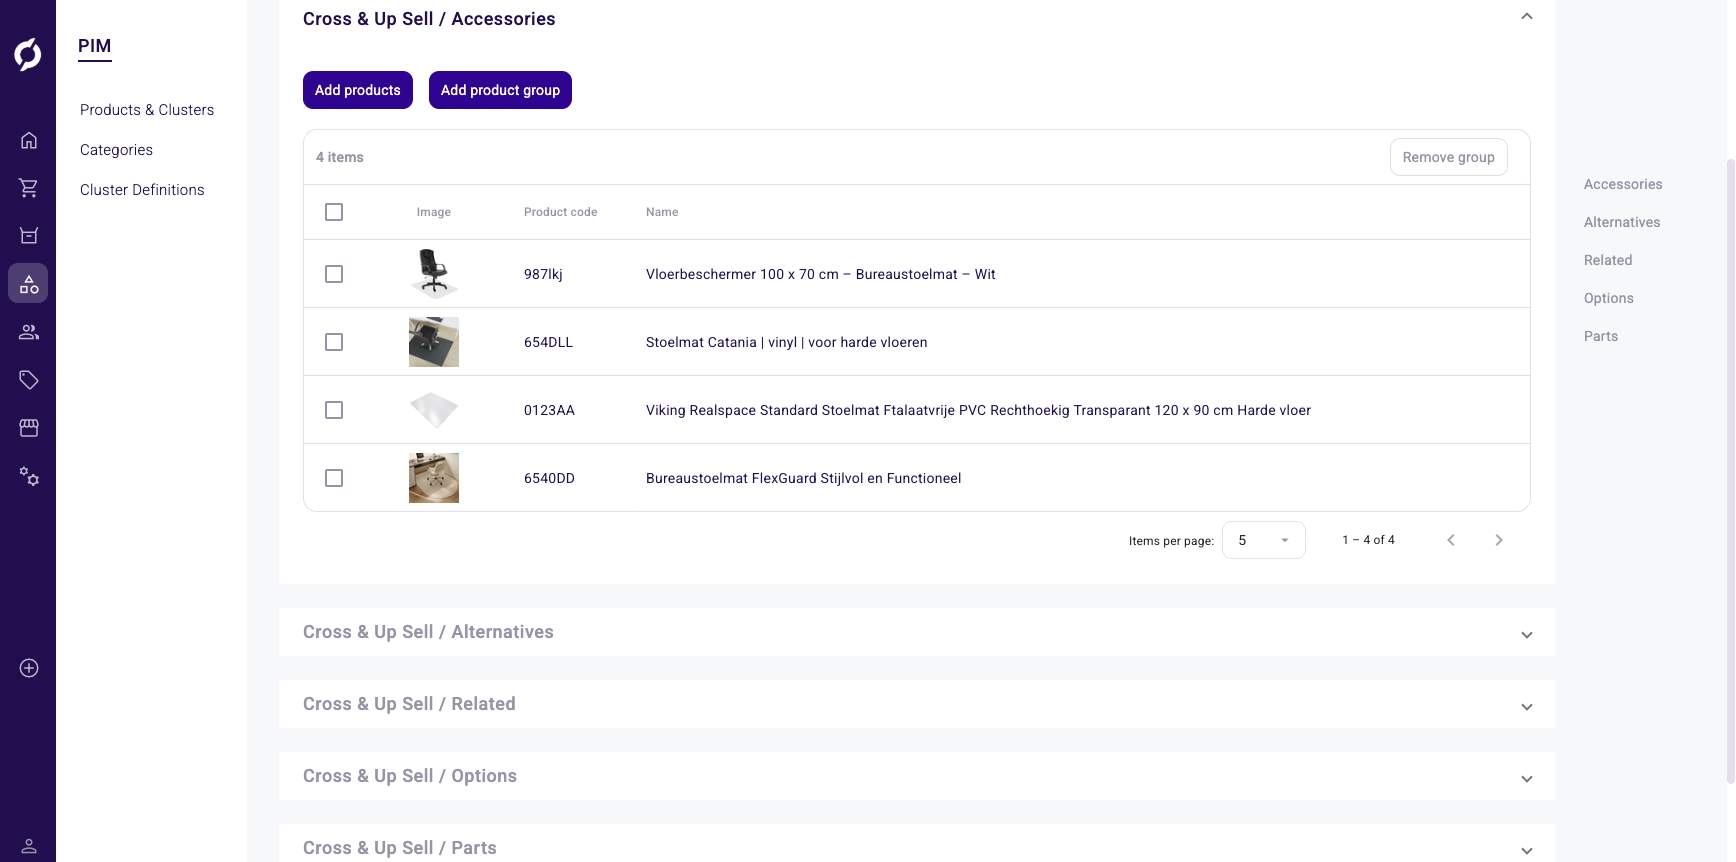The width and height of the screenshot is (1736, 862).
Task: Click the plus circle sidebar icon
Action: click(29, 668)
